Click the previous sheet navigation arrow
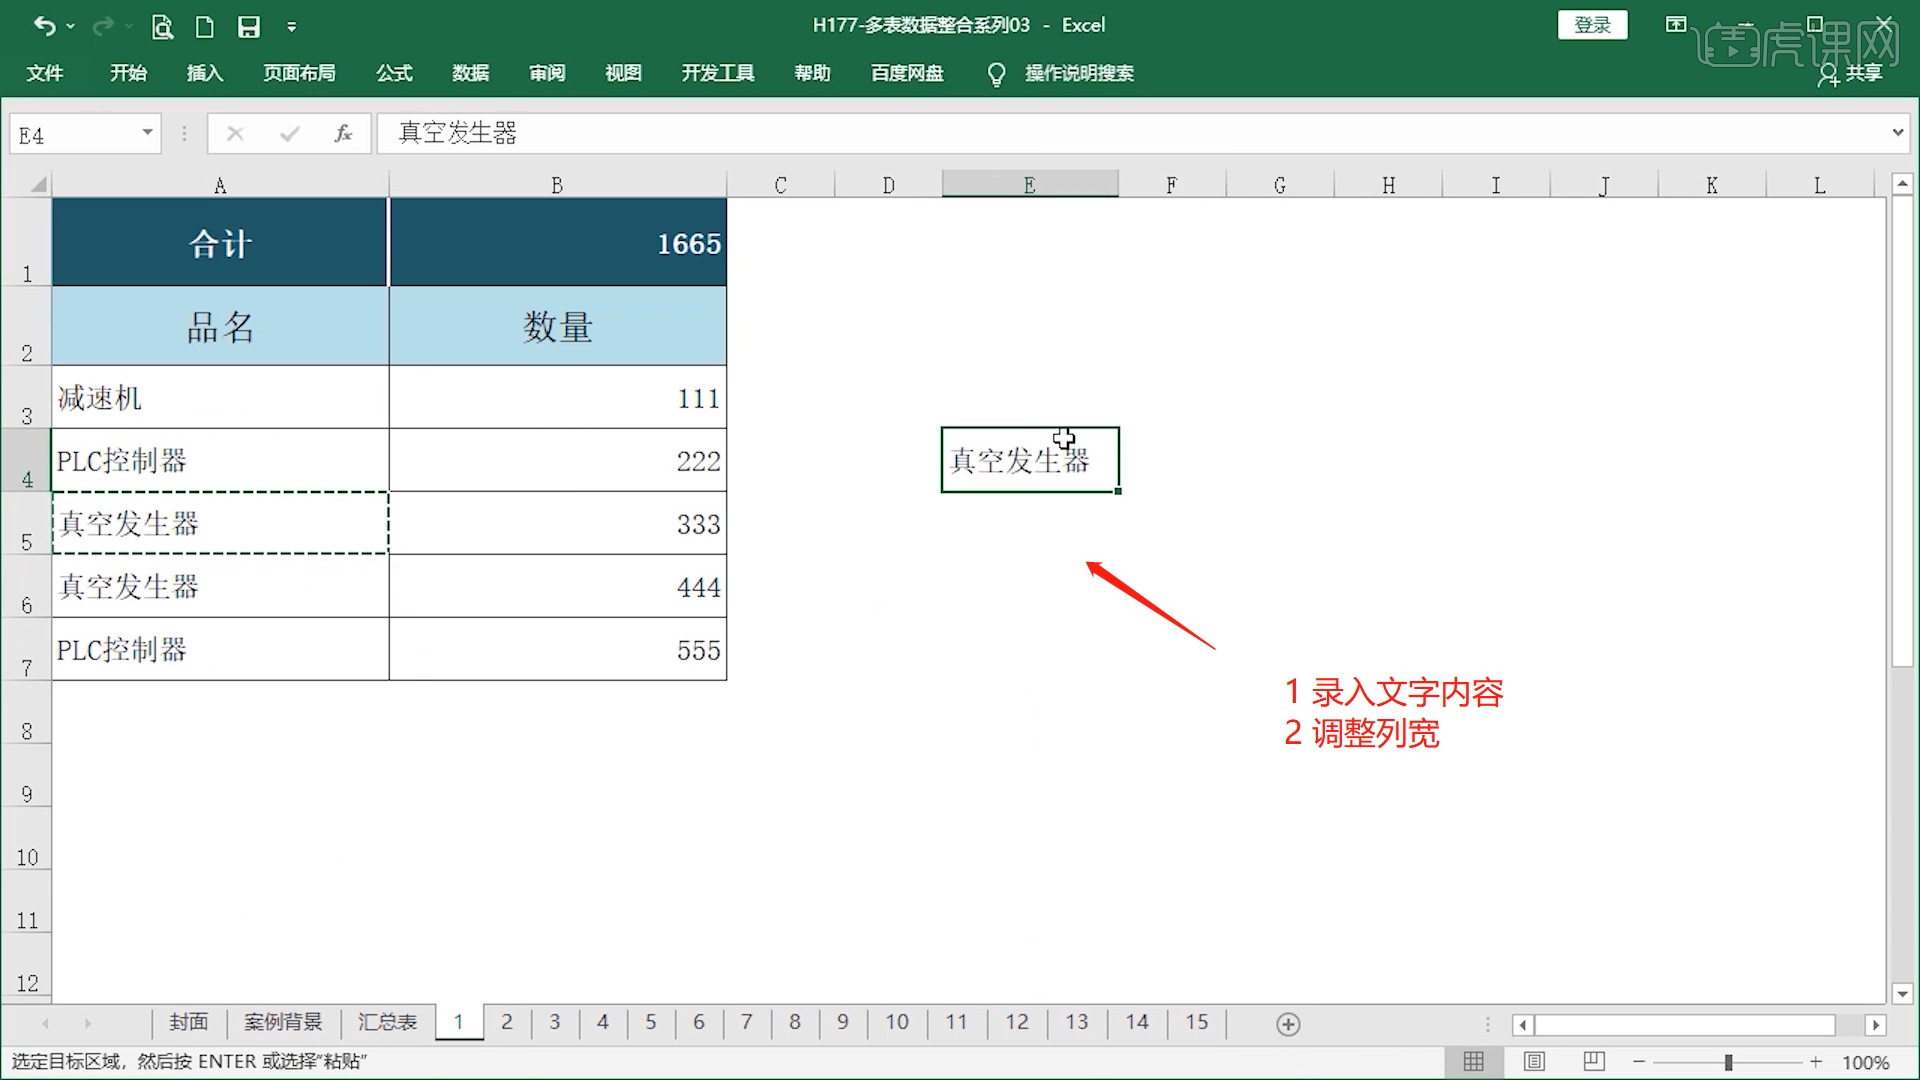Screen dimensions: 1920x1080 [45, 1024]
